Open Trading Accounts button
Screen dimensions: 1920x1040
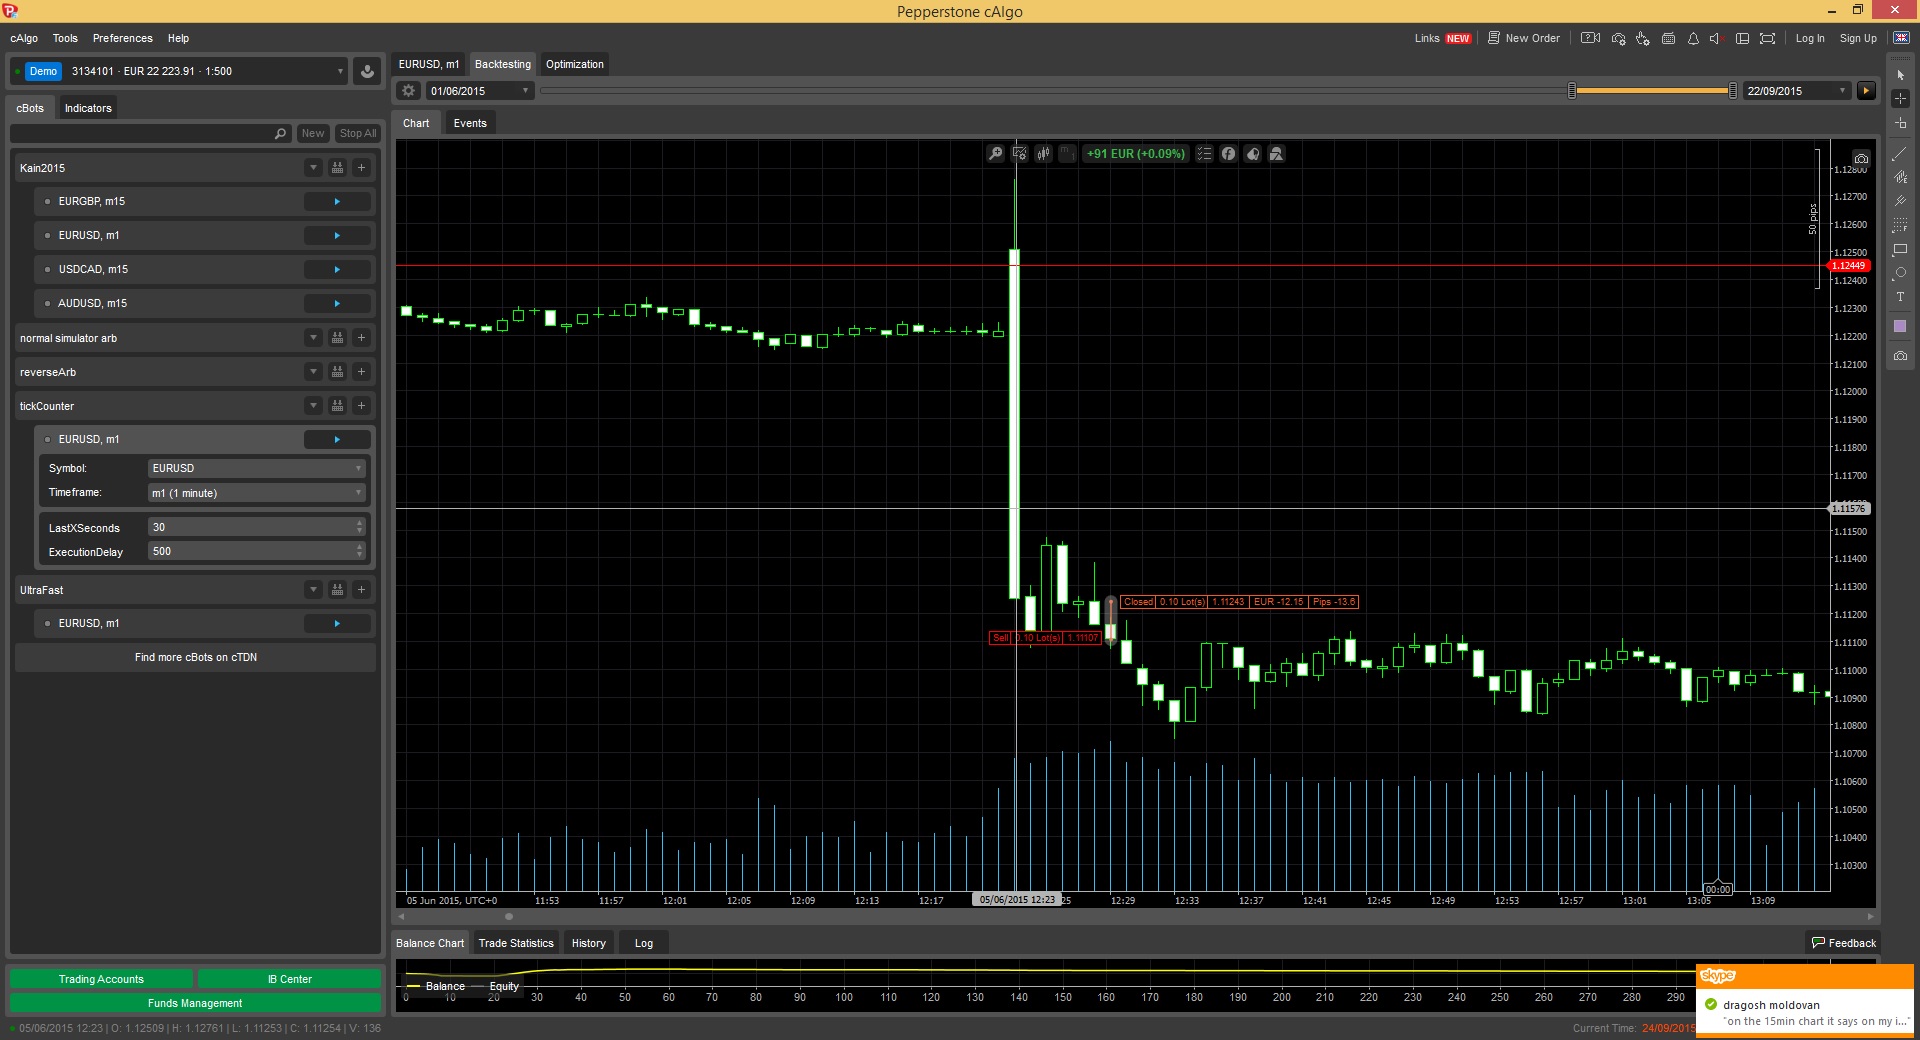[101, 979]
